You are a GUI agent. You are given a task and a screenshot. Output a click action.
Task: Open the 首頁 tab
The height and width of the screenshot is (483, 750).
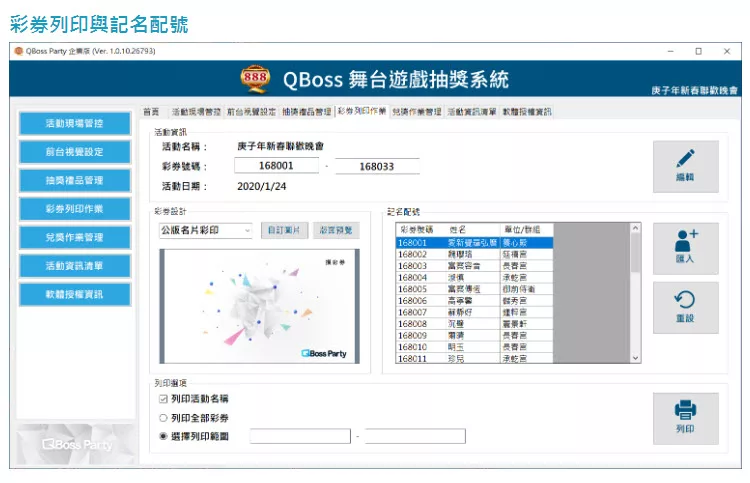tap(151, 112)
